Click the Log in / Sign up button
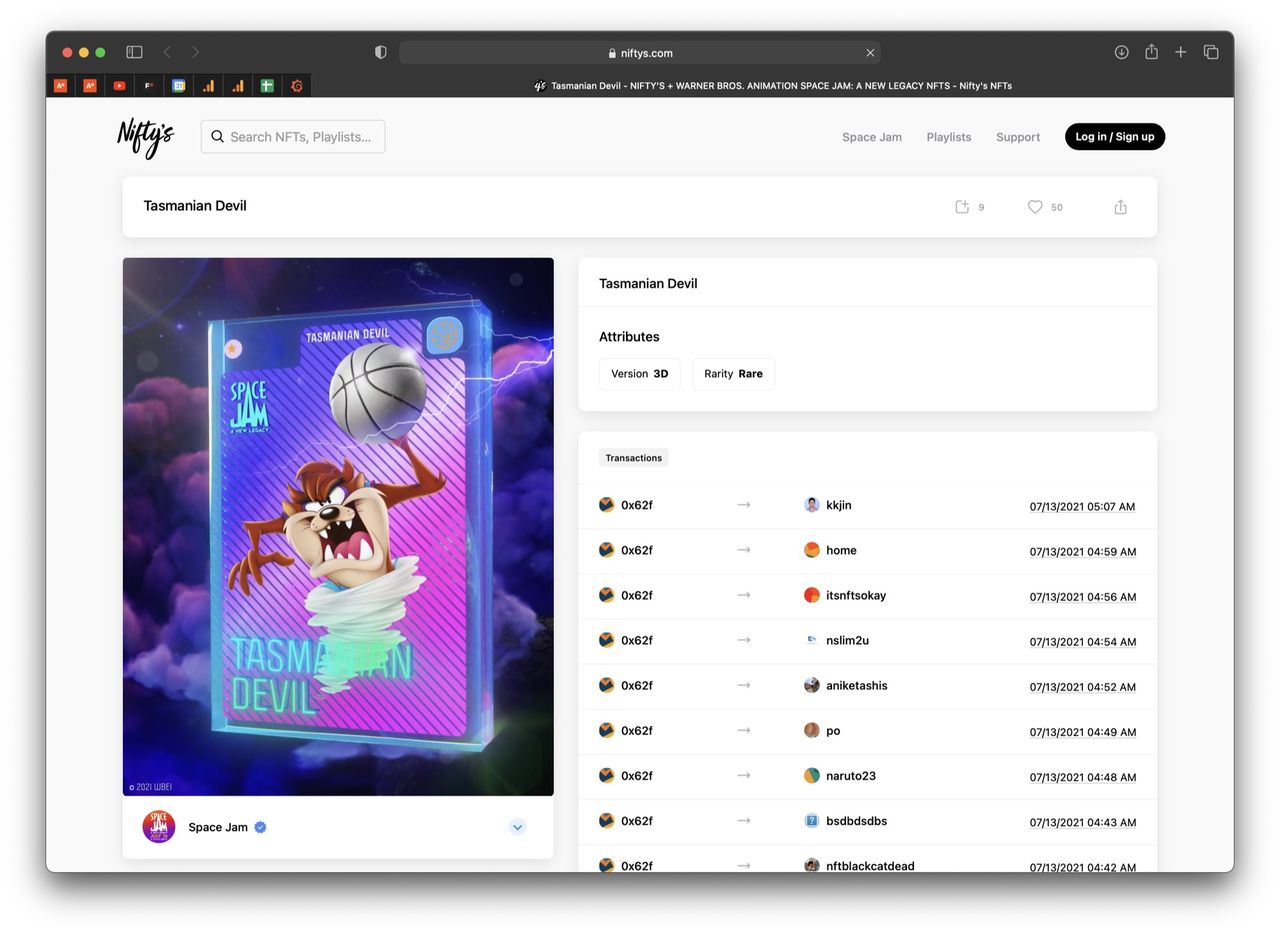The height and width of the screenshot is (933, 1280). [1114, 137]
